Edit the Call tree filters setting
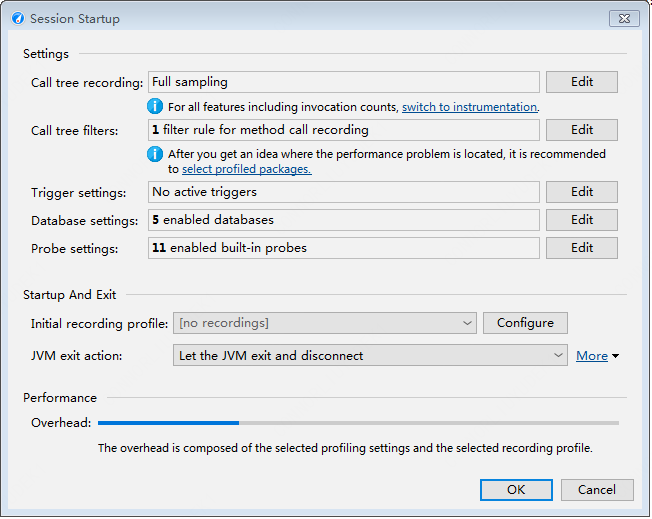Screen dimensions: 652x519 [x=581, y=130]
